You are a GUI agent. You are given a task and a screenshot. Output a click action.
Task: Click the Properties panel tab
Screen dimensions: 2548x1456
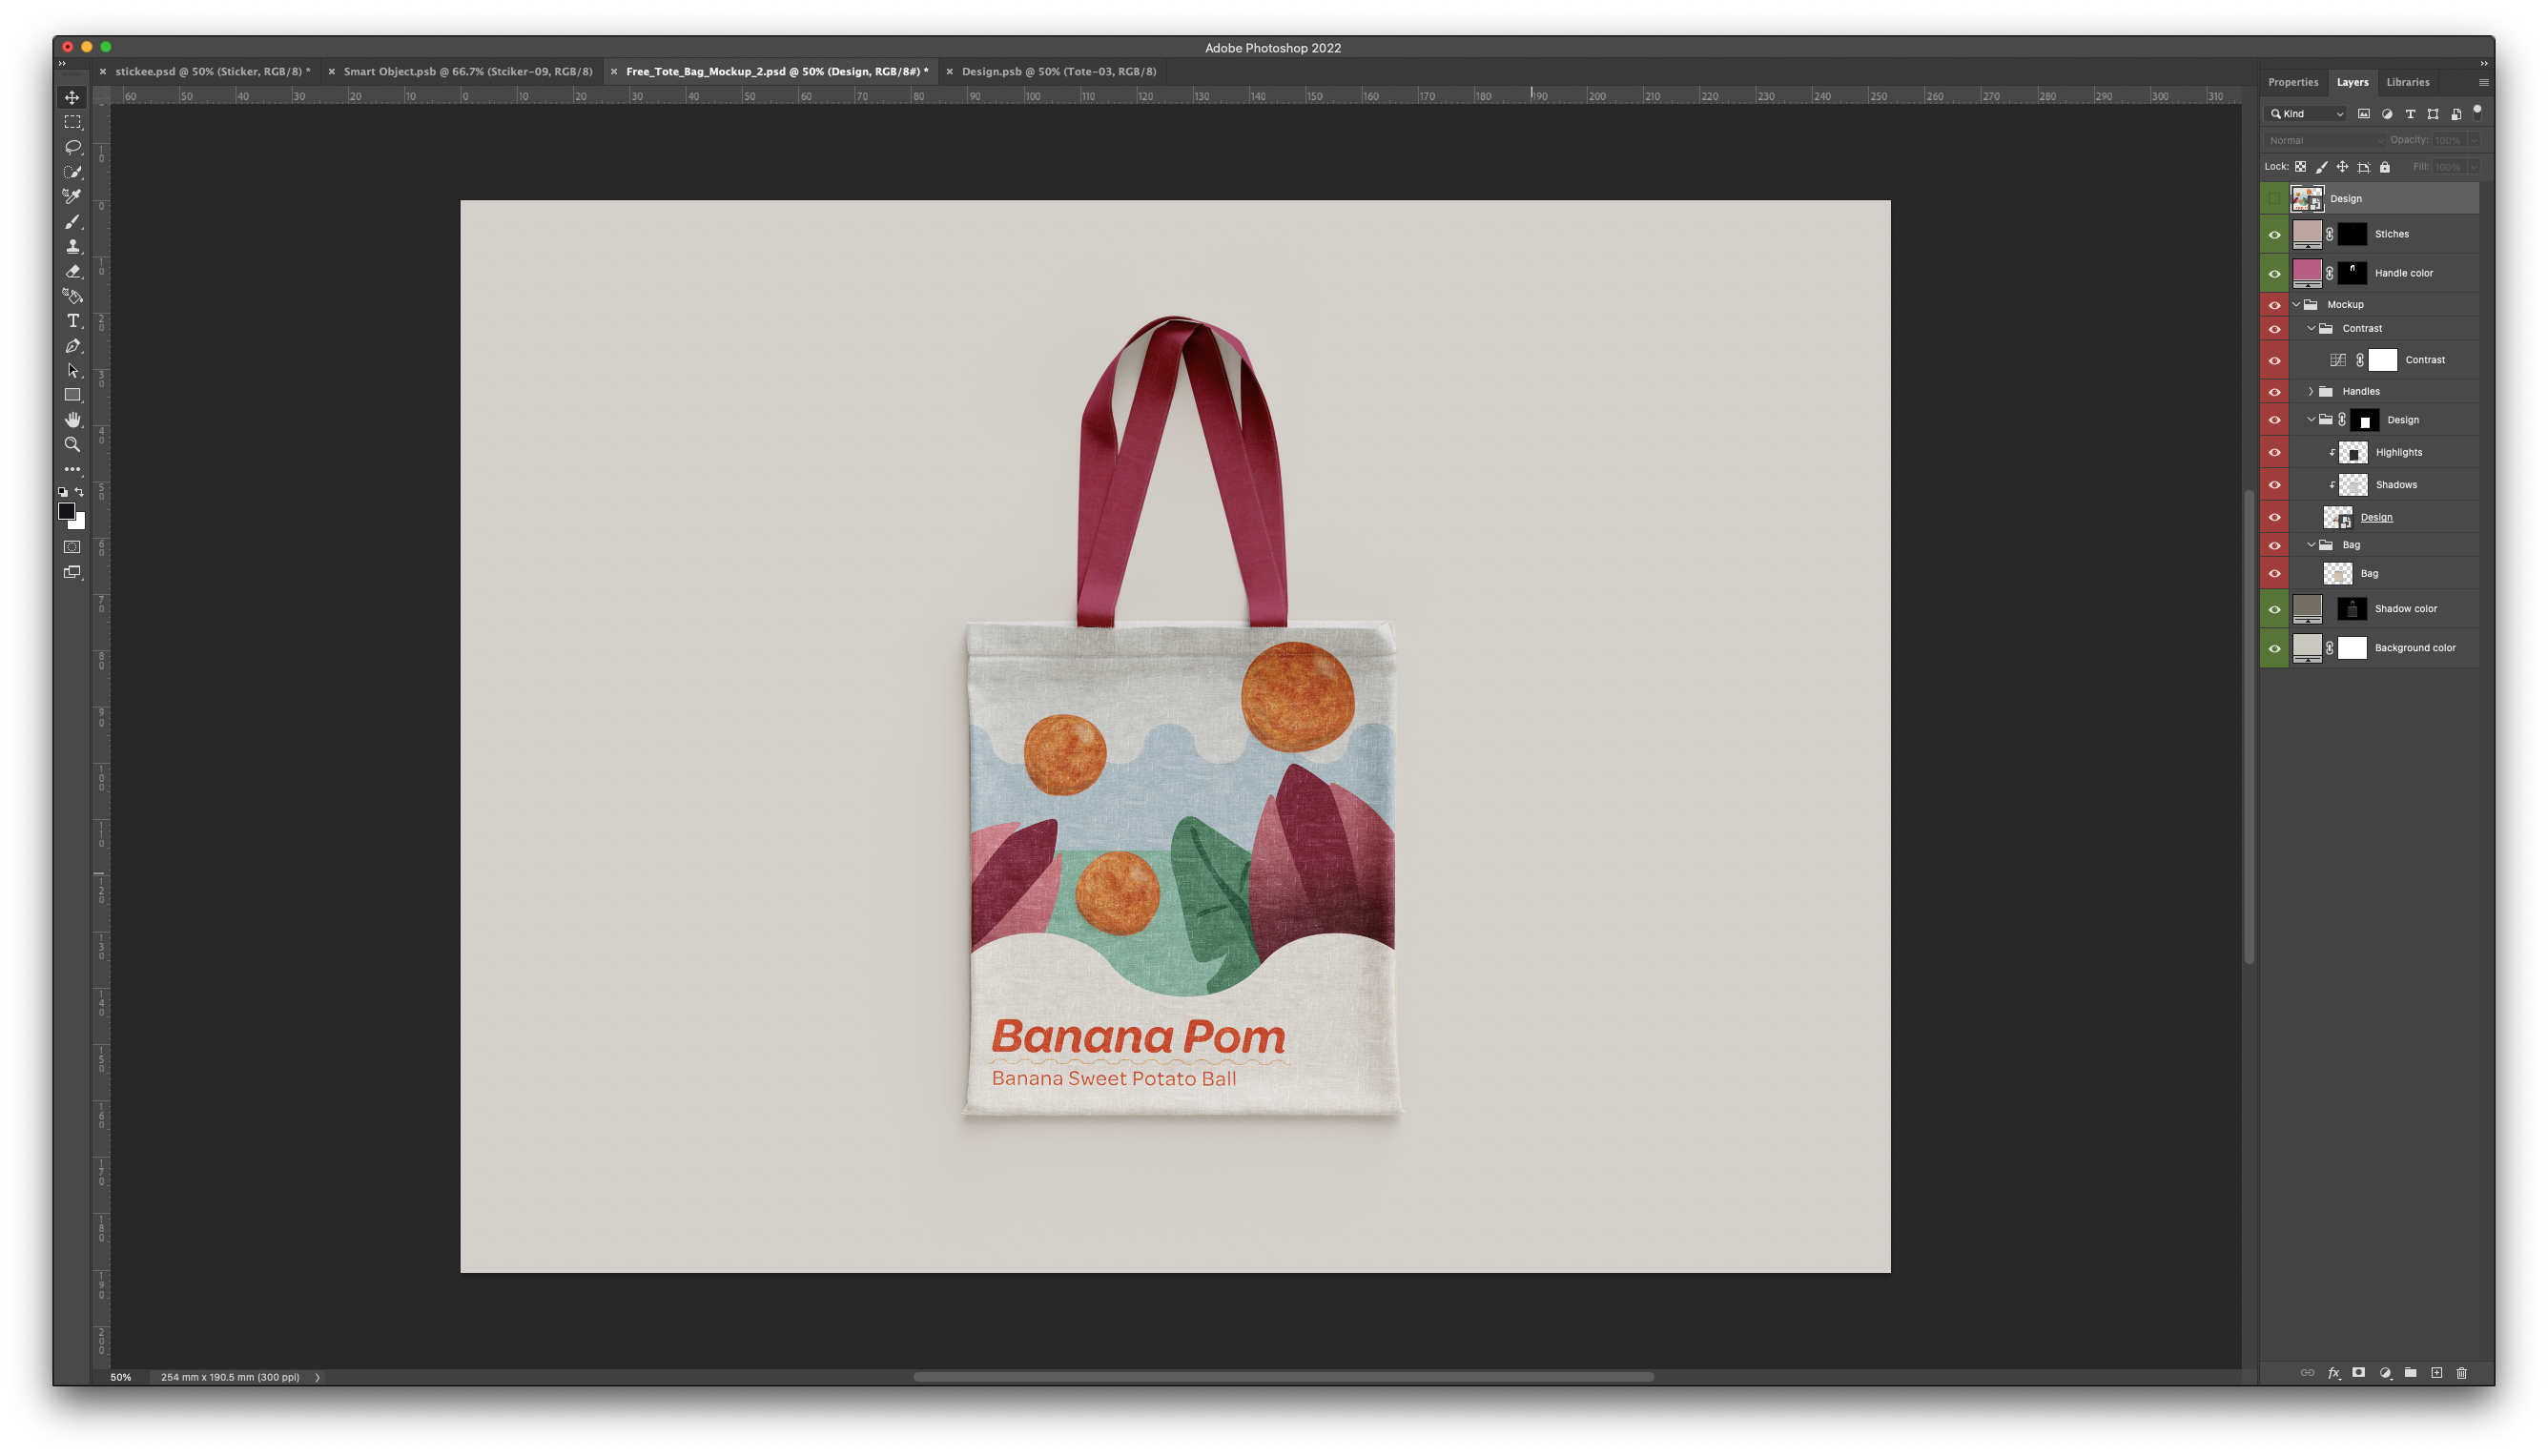[x=2292, y=83]
